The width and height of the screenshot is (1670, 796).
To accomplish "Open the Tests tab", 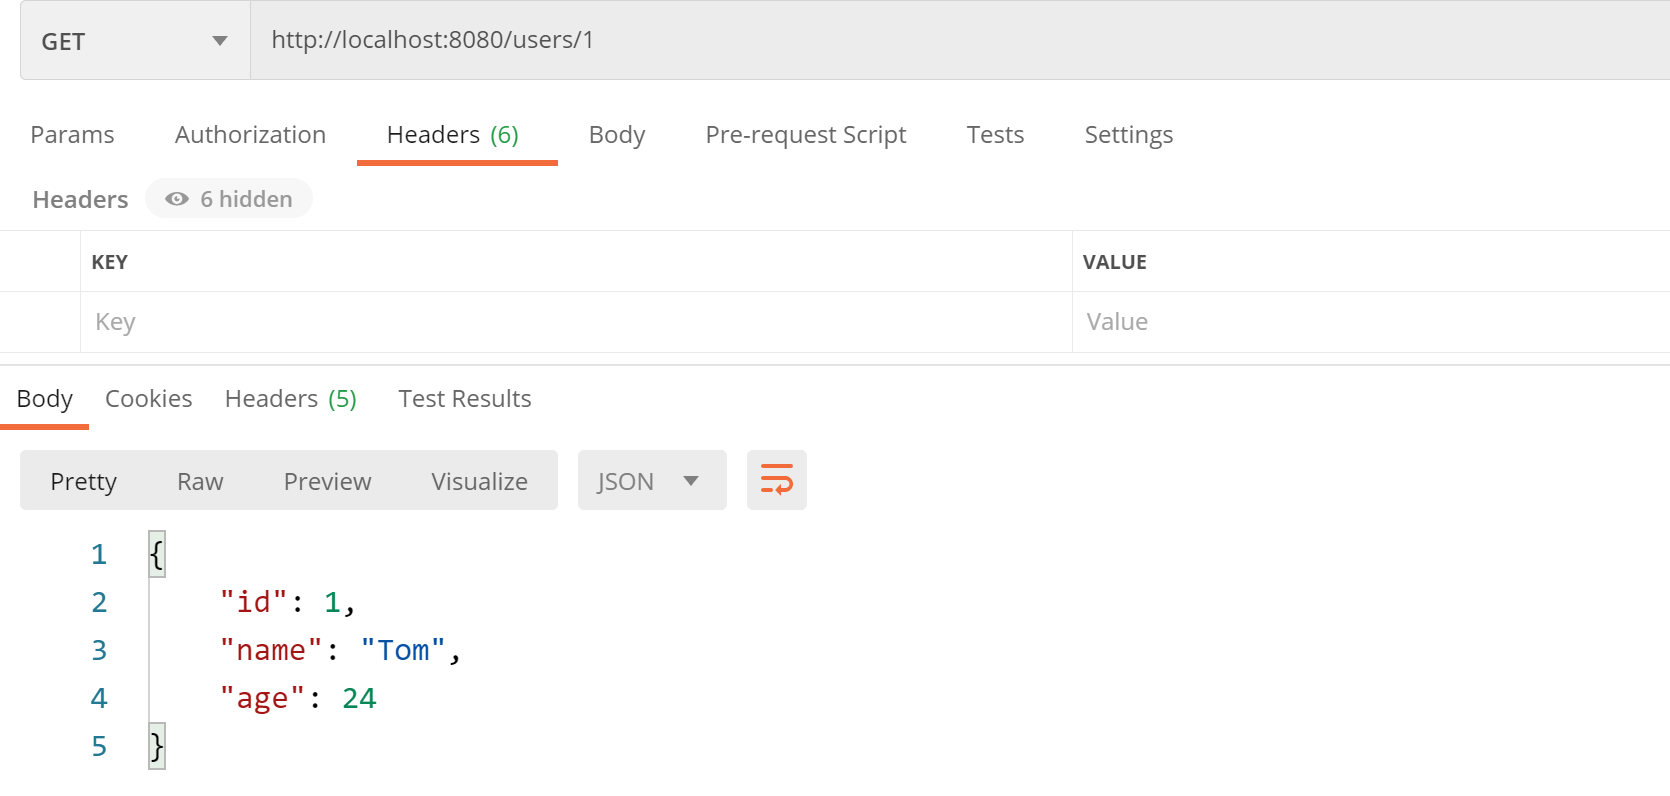I will (x=995, y=135).
